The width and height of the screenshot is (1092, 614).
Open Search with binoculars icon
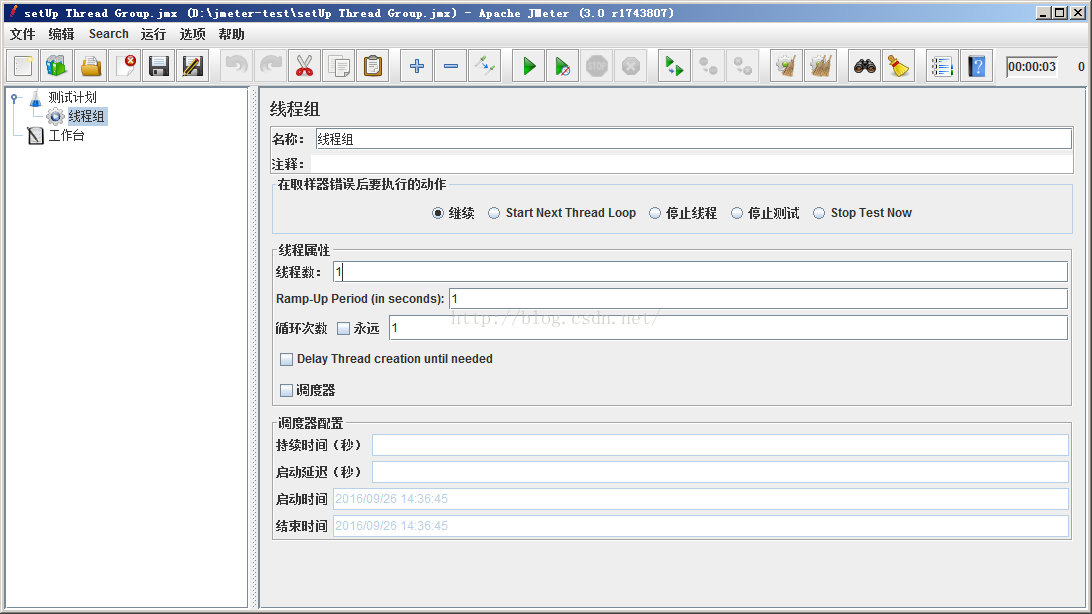pos(865,66)
